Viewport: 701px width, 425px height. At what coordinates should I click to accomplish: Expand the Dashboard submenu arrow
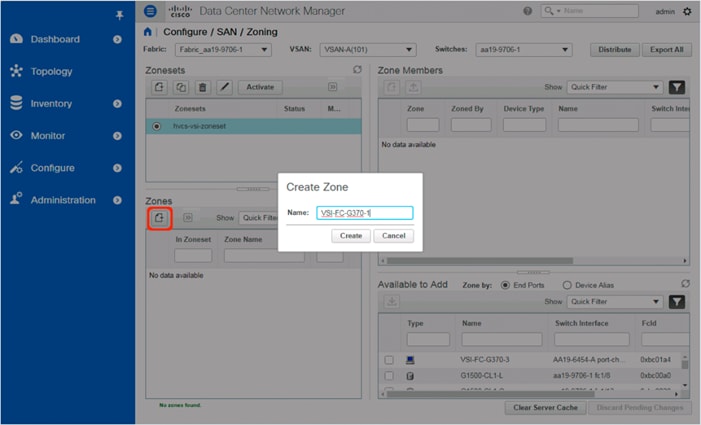[x=117, y=39]
